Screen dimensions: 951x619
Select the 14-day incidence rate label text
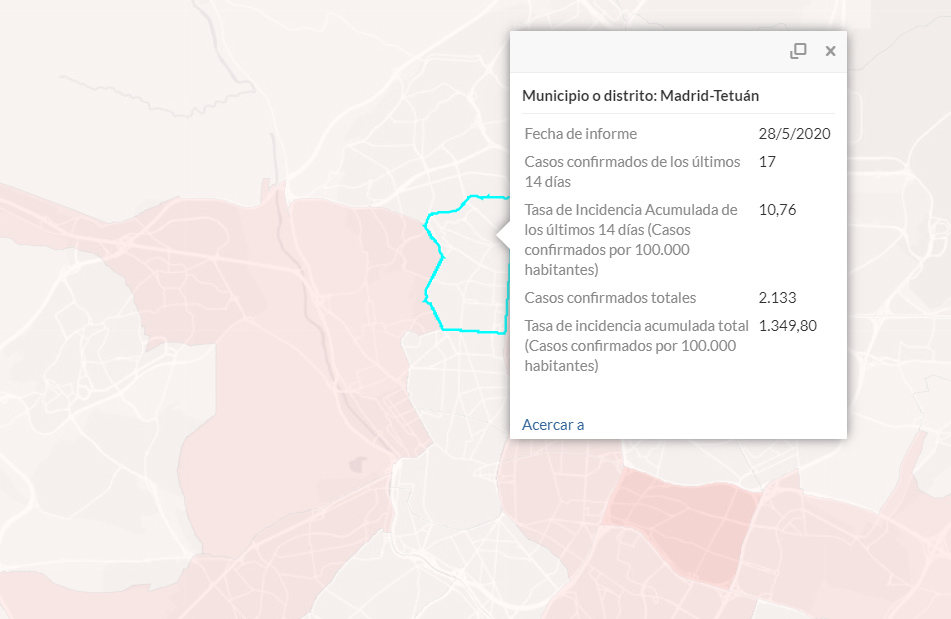tap(631, 239)
